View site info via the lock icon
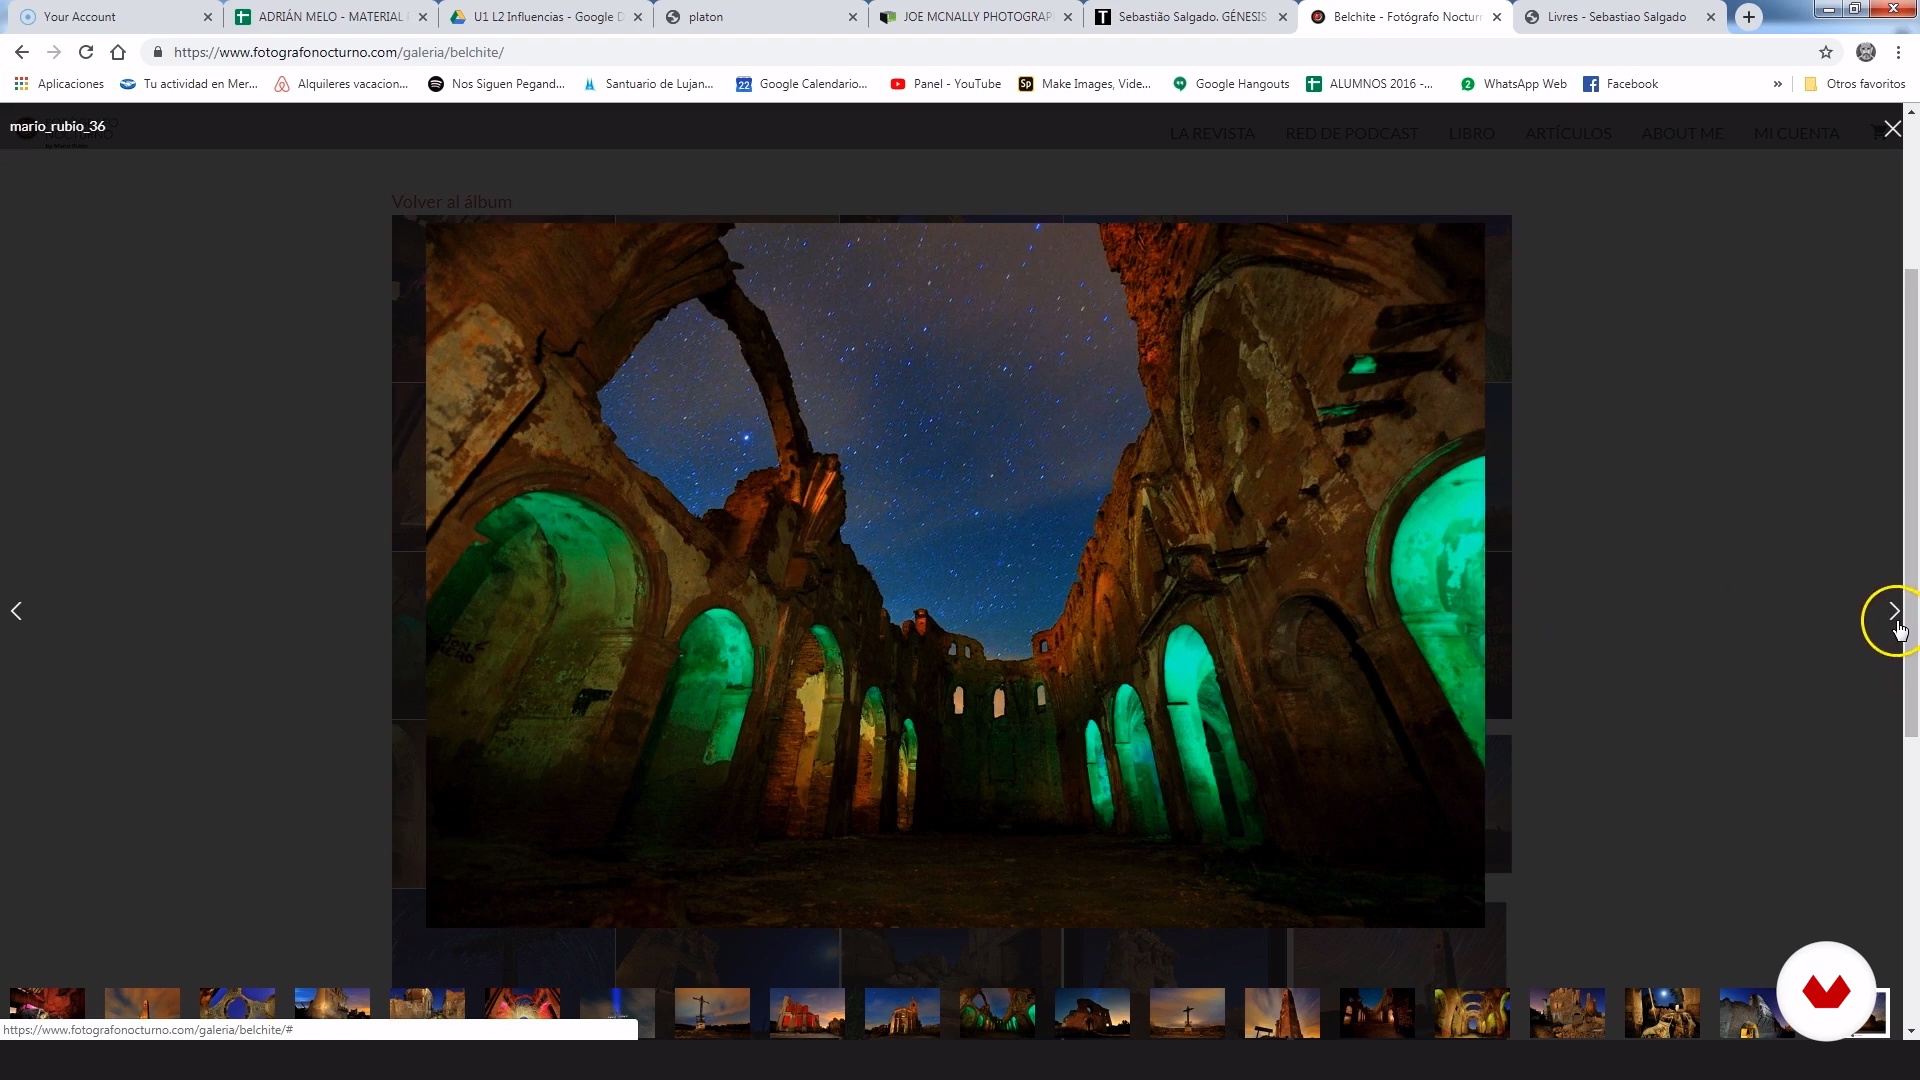Screen dimensions: 1920x1080 (x=158, y=52)
